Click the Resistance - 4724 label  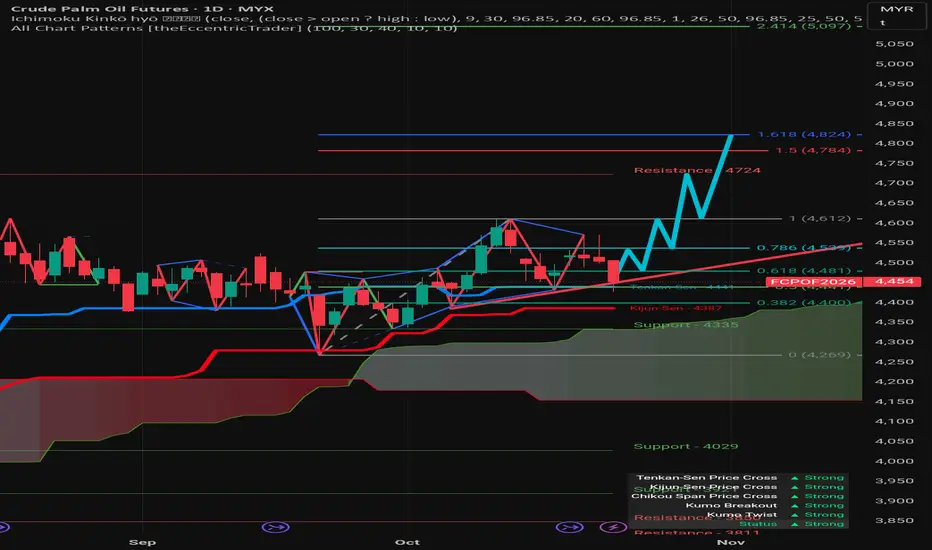697,170
